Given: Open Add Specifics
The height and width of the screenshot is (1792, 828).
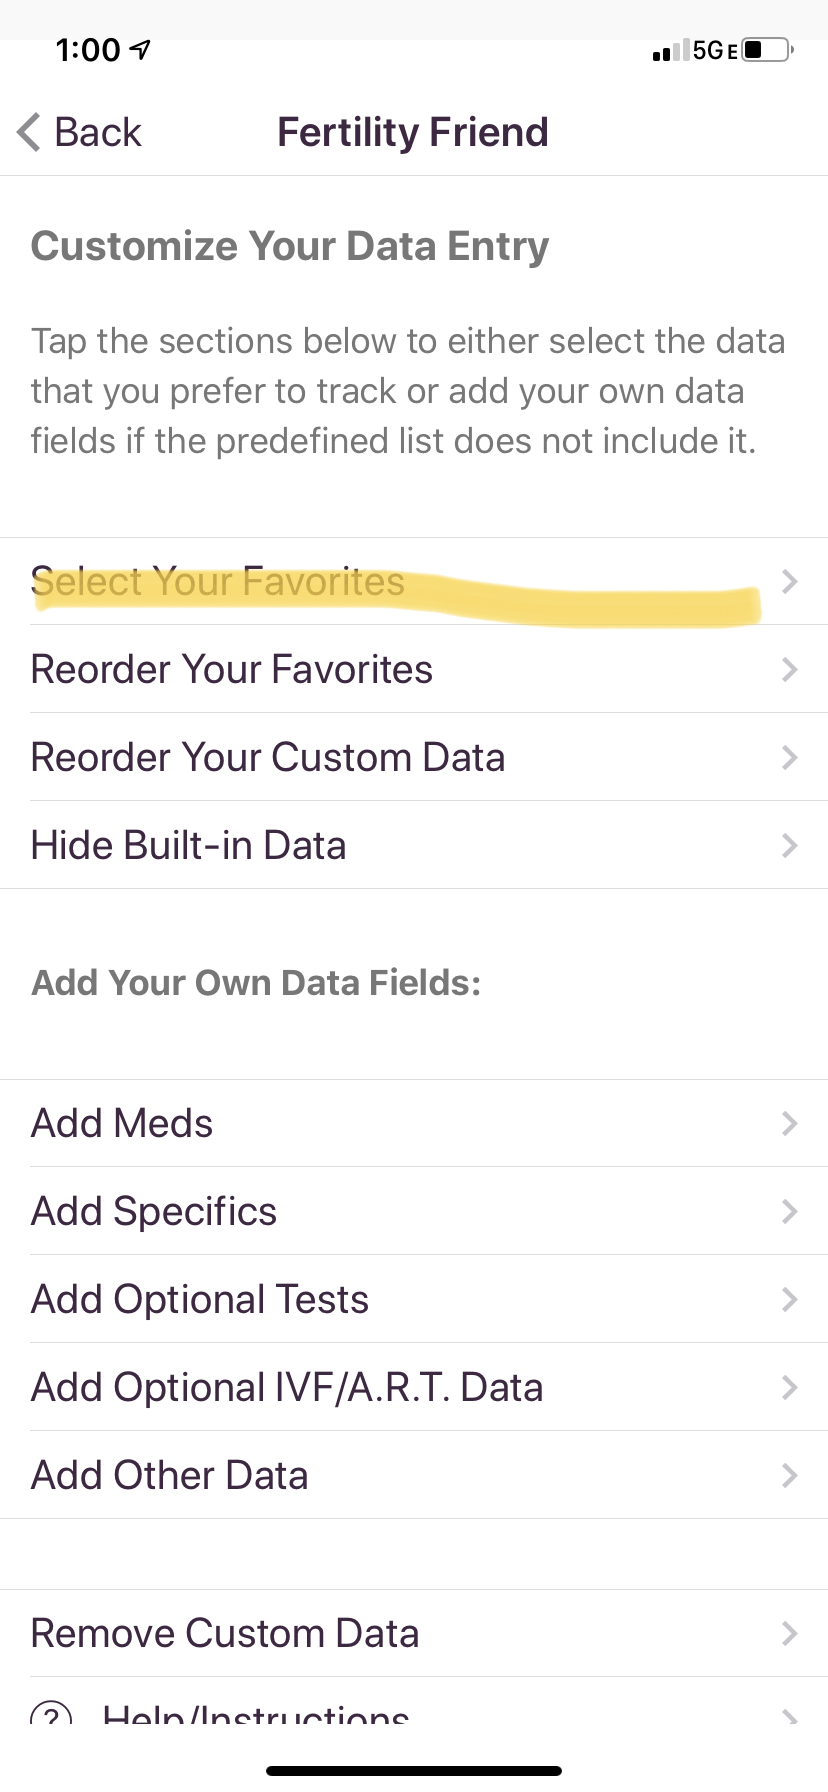Looking at the screenshot, I should (x=154, y=1212).
